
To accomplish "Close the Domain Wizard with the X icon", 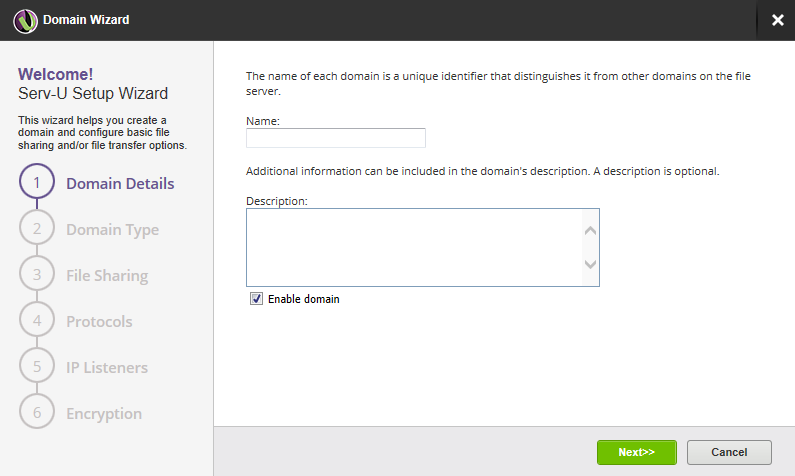I will [x=777, y=20].
